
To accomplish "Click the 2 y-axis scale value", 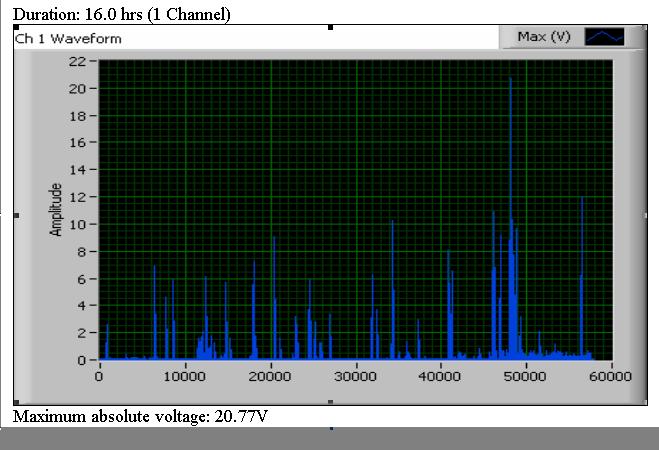I will [x=82, y=333].
